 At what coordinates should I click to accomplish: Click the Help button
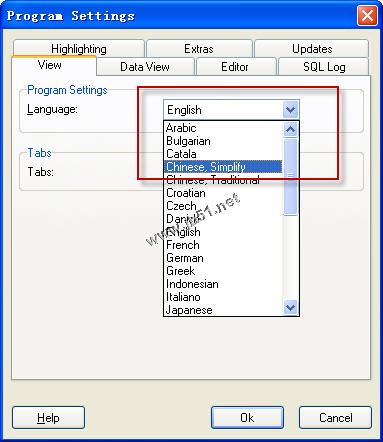(48, 417)
